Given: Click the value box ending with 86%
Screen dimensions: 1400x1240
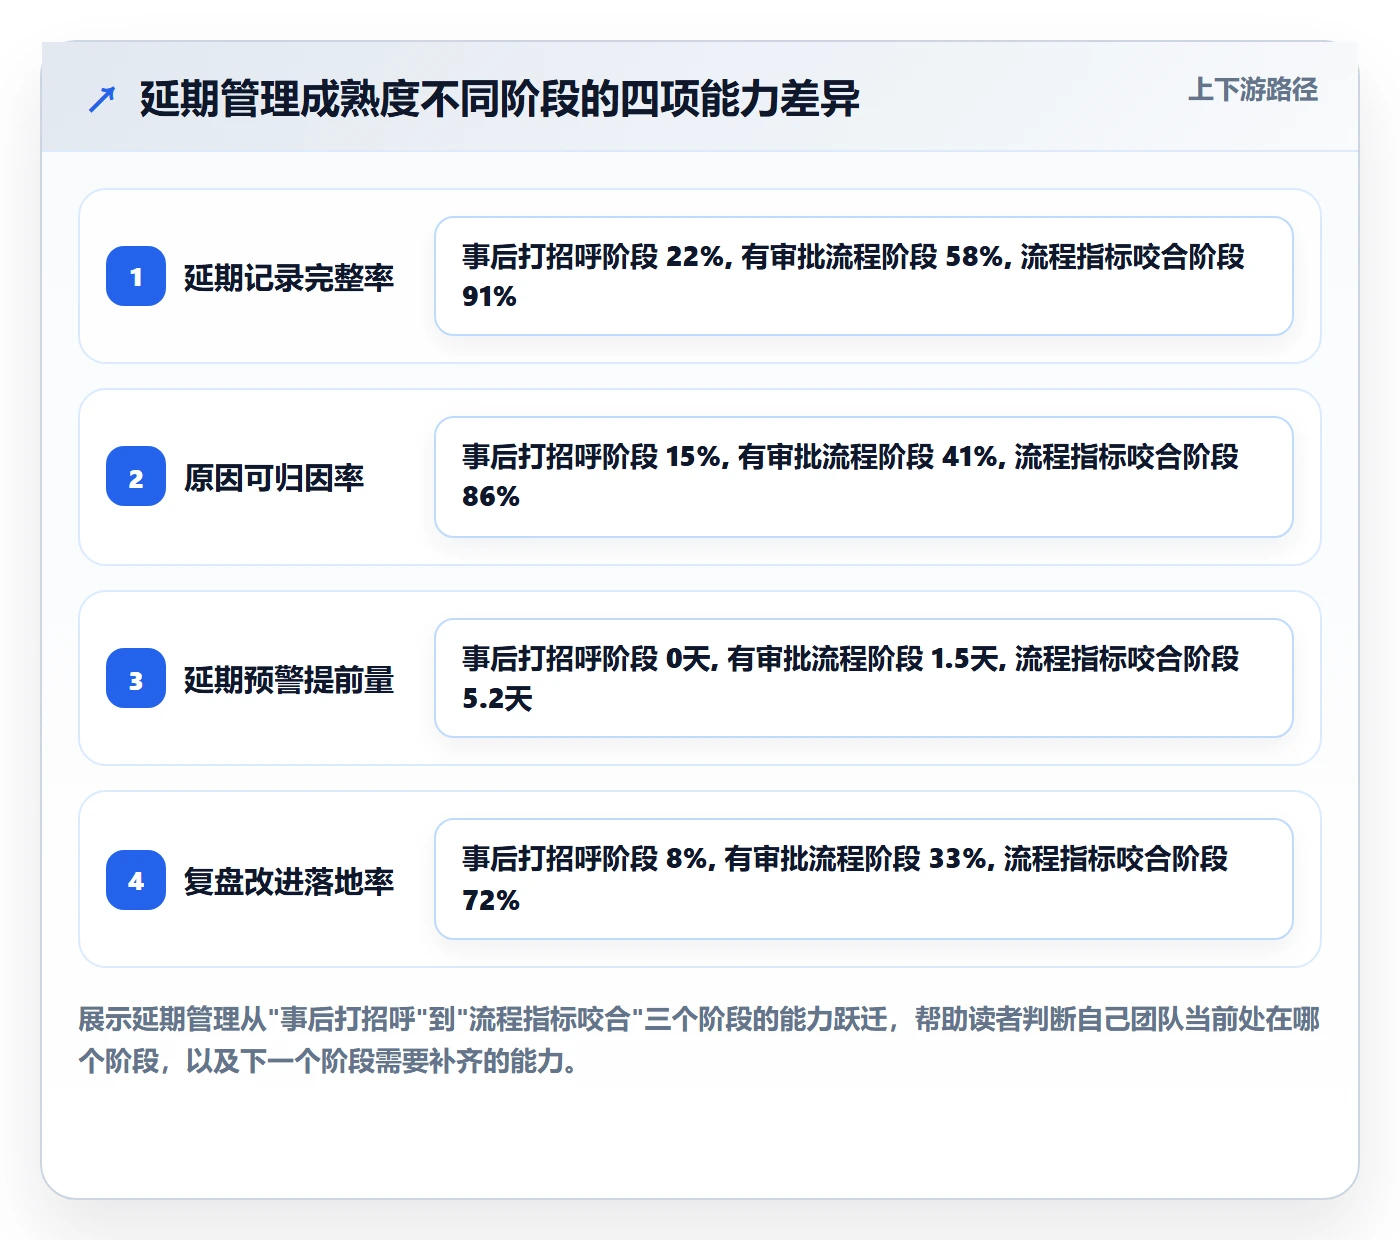Looking at the screenshot, I should [x=864, y=477].
